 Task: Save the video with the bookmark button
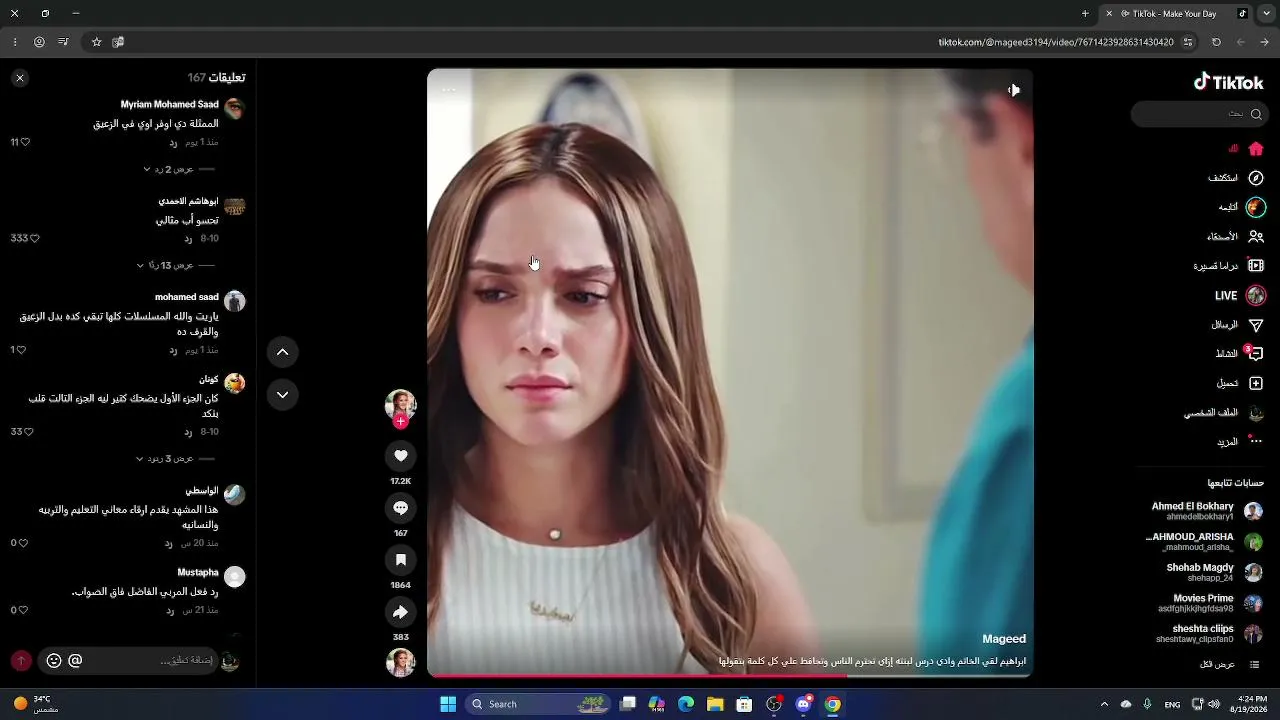click(x=400, y=560)
